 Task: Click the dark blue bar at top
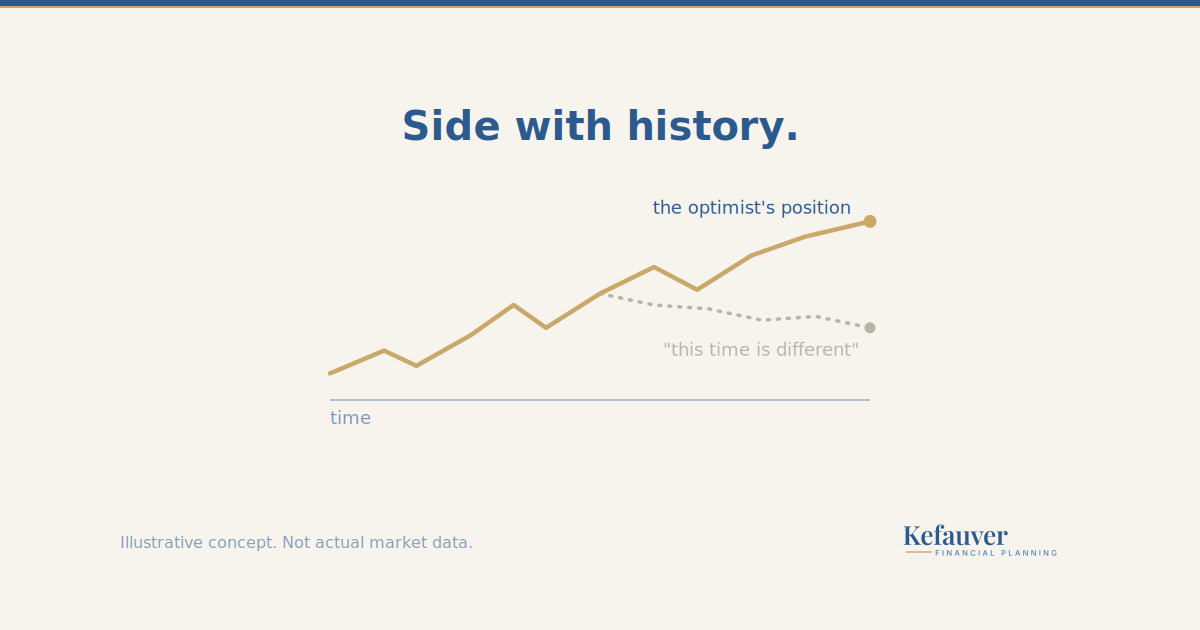tap(600, 3)
